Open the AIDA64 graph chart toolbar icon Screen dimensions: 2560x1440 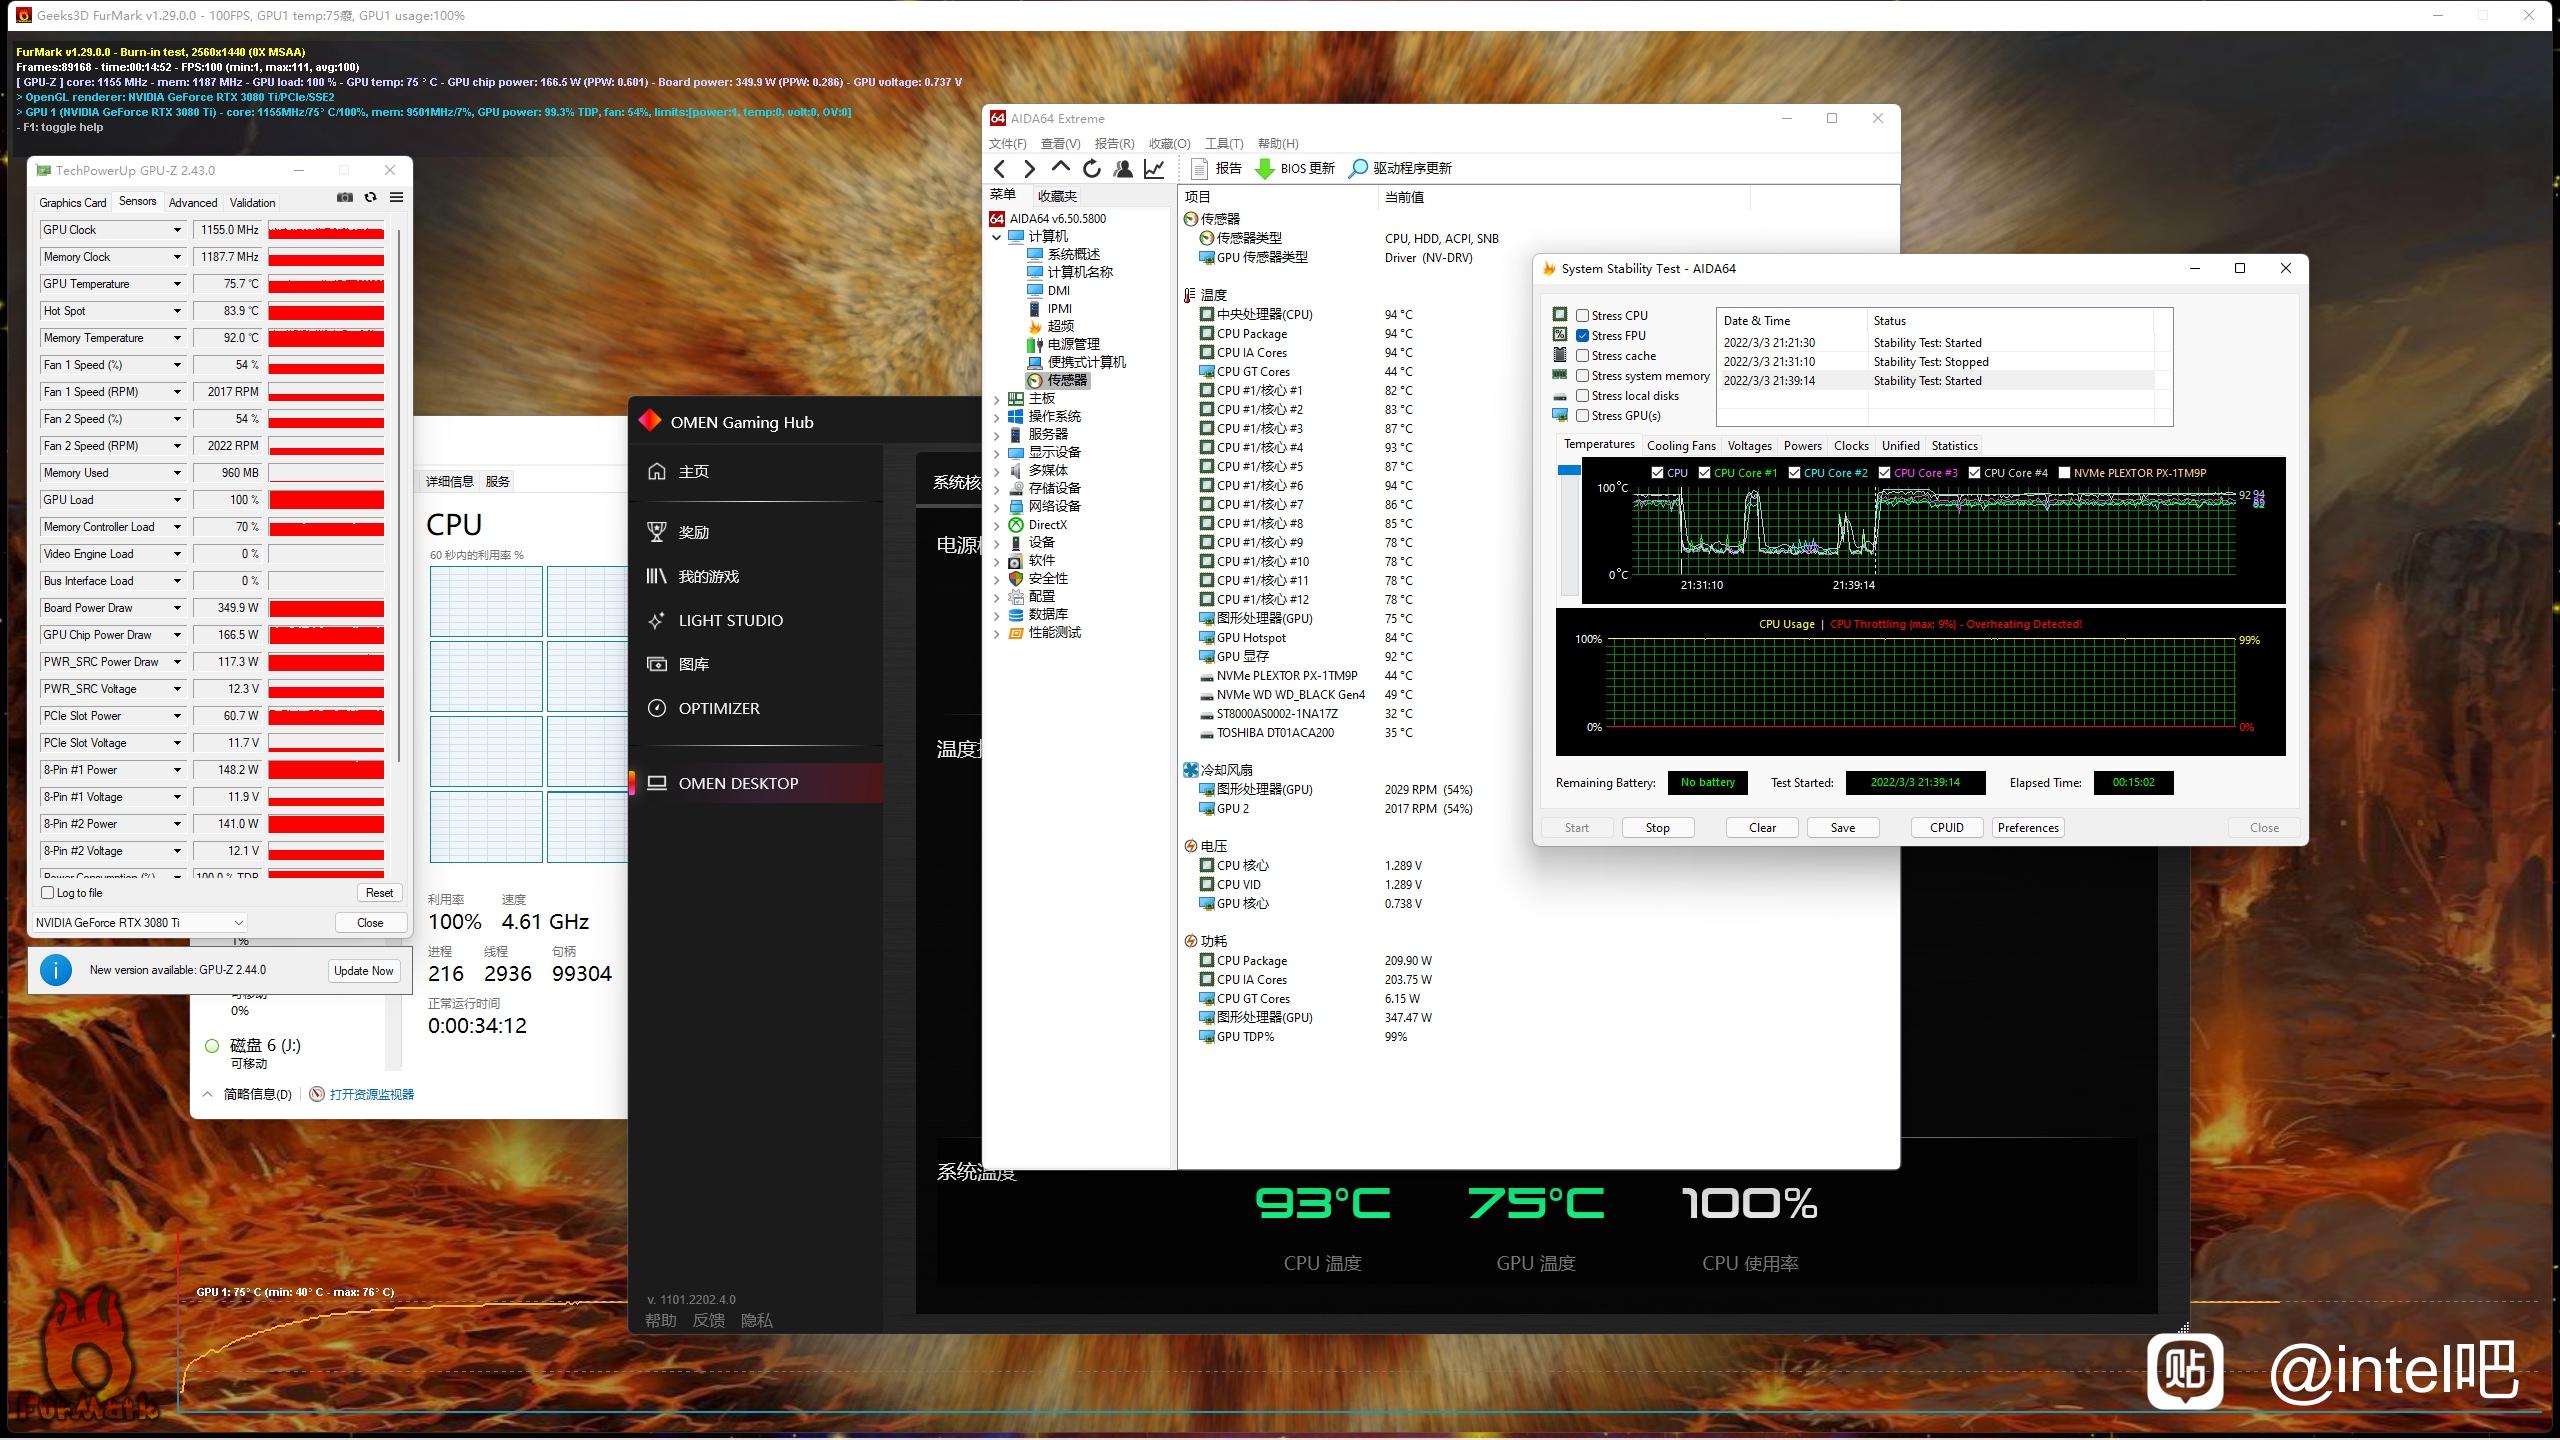tap(1154, 168)
